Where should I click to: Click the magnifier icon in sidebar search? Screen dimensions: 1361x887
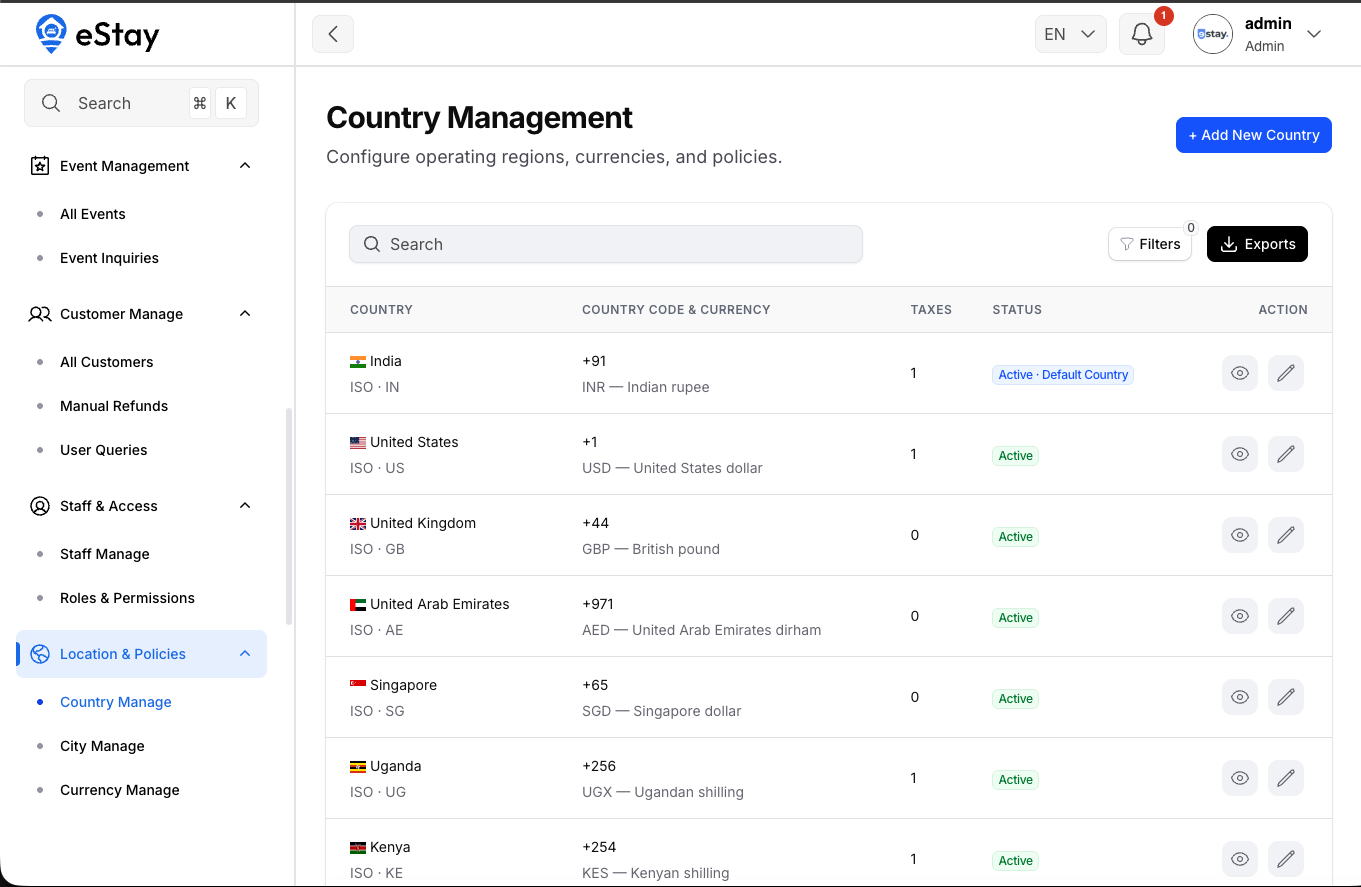51,103
